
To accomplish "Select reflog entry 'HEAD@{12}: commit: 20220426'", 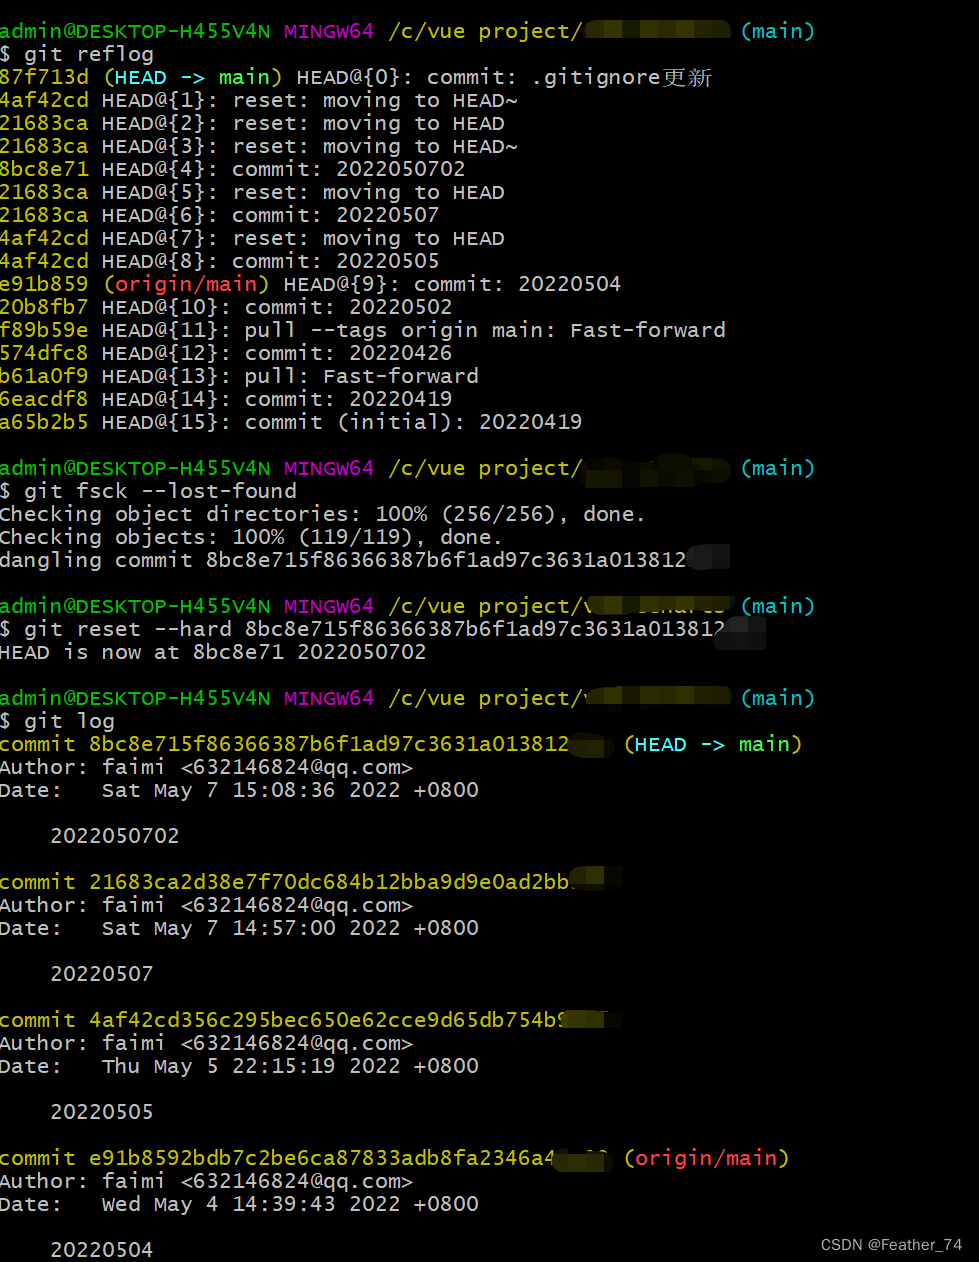I will tap(226, 353).
